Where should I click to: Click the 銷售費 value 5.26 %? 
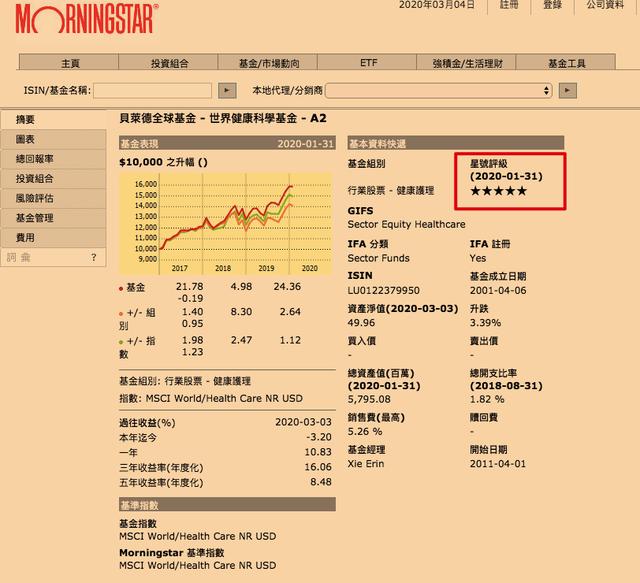coord(365,431)
